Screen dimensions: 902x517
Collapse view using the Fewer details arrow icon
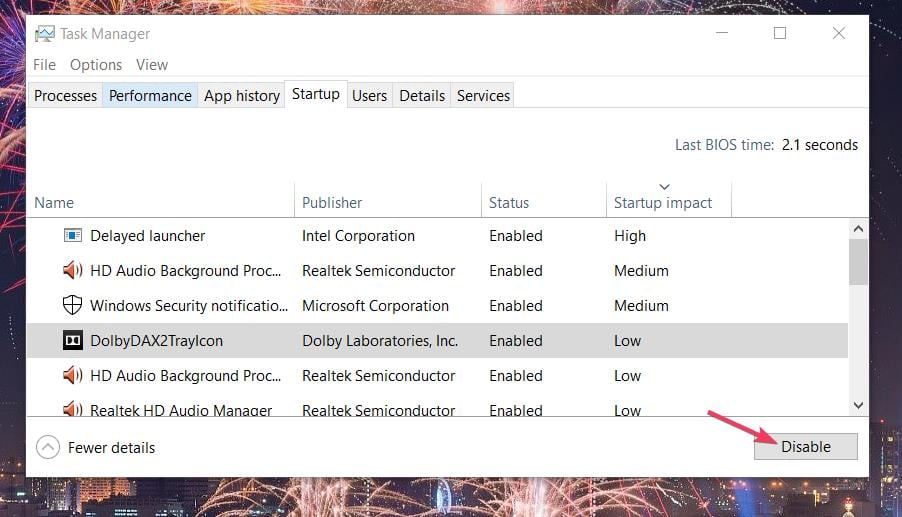[x=48, y=447]
